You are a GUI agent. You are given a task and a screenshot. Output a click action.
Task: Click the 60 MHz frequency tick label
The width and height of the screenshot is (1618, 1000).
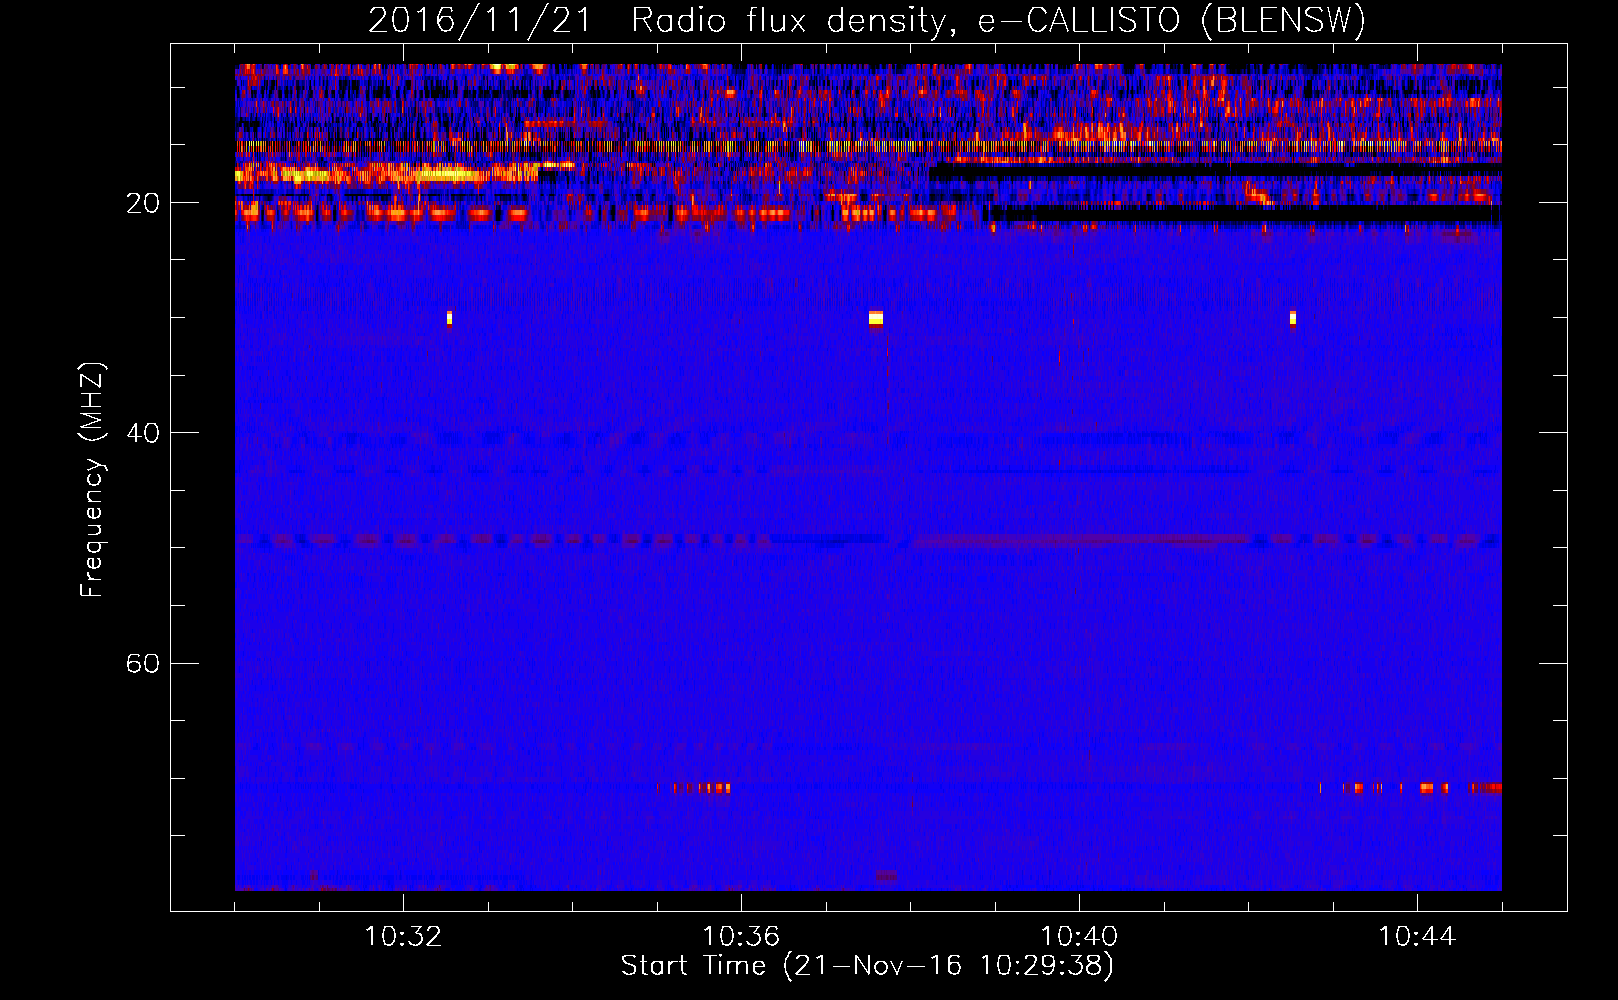[x=143, y=663]
